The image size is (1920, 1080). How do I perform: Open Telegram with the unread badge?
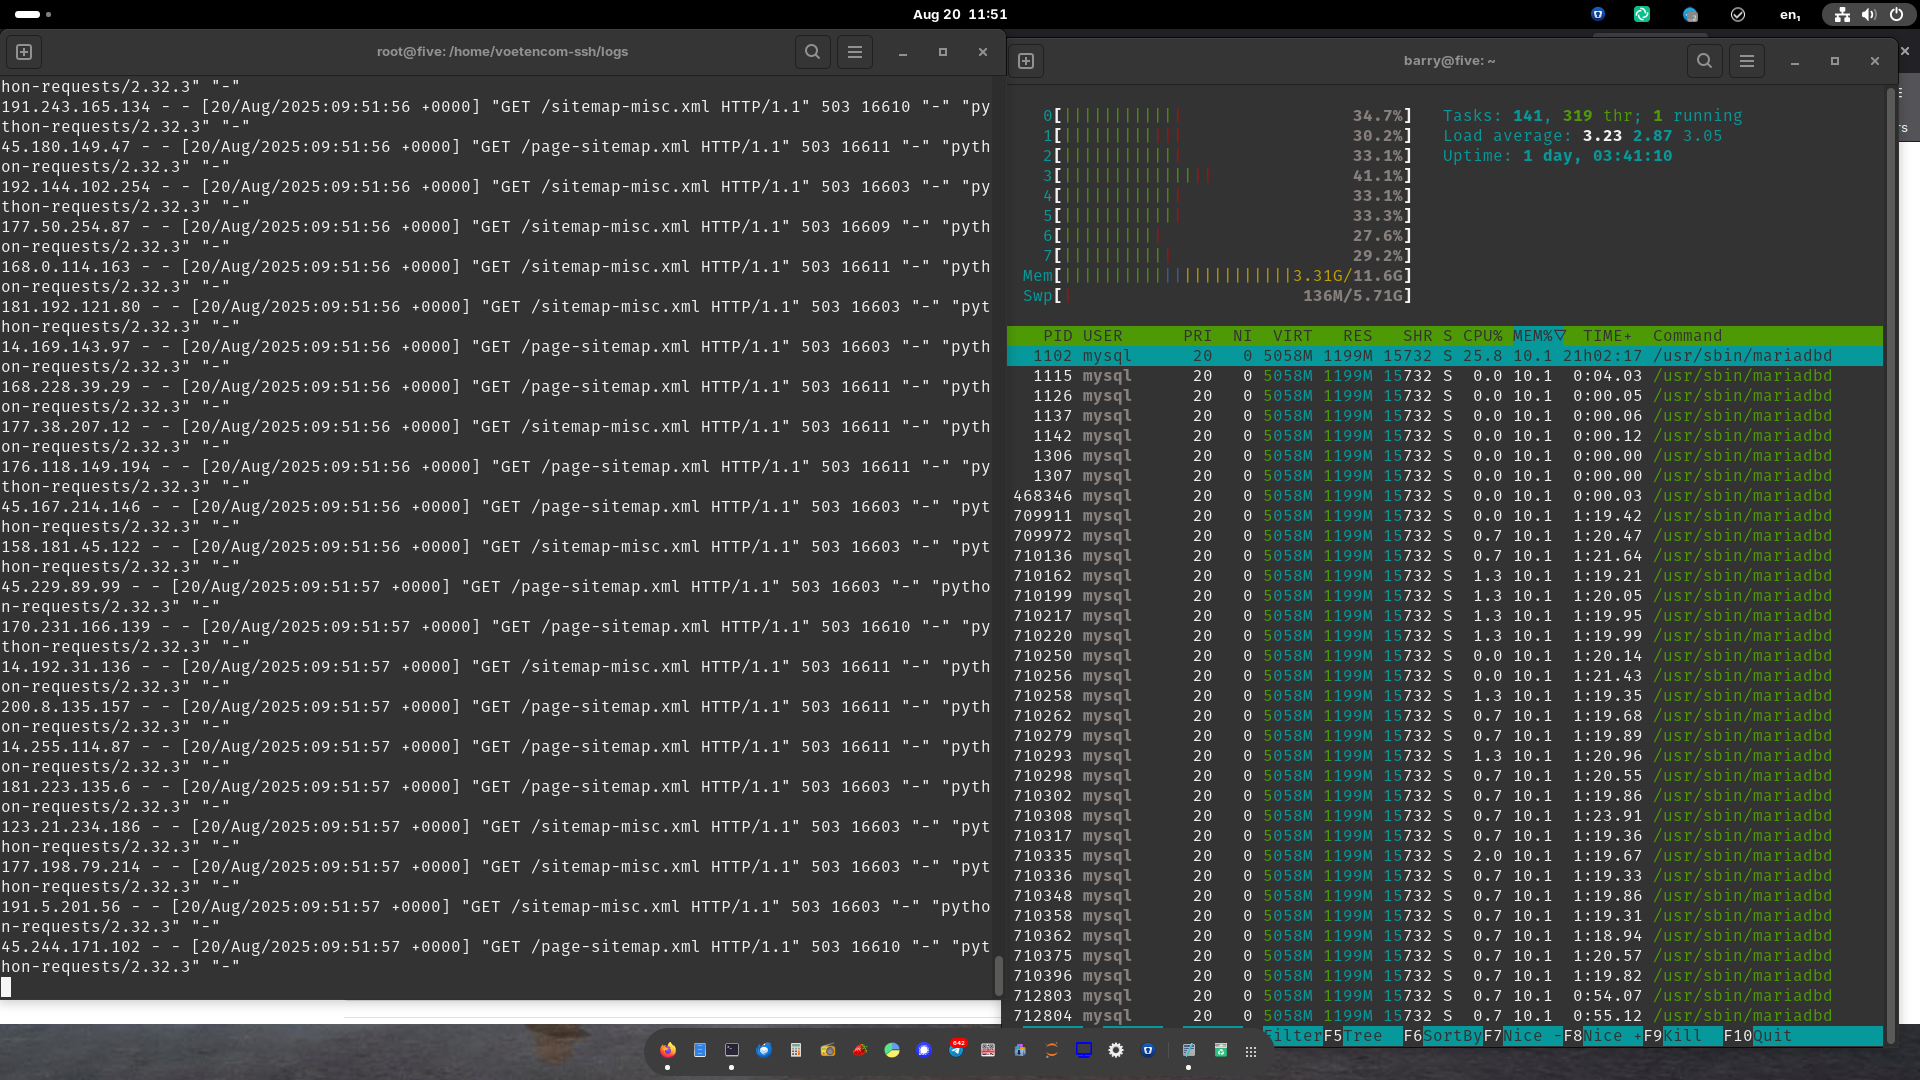point(956,1050)
